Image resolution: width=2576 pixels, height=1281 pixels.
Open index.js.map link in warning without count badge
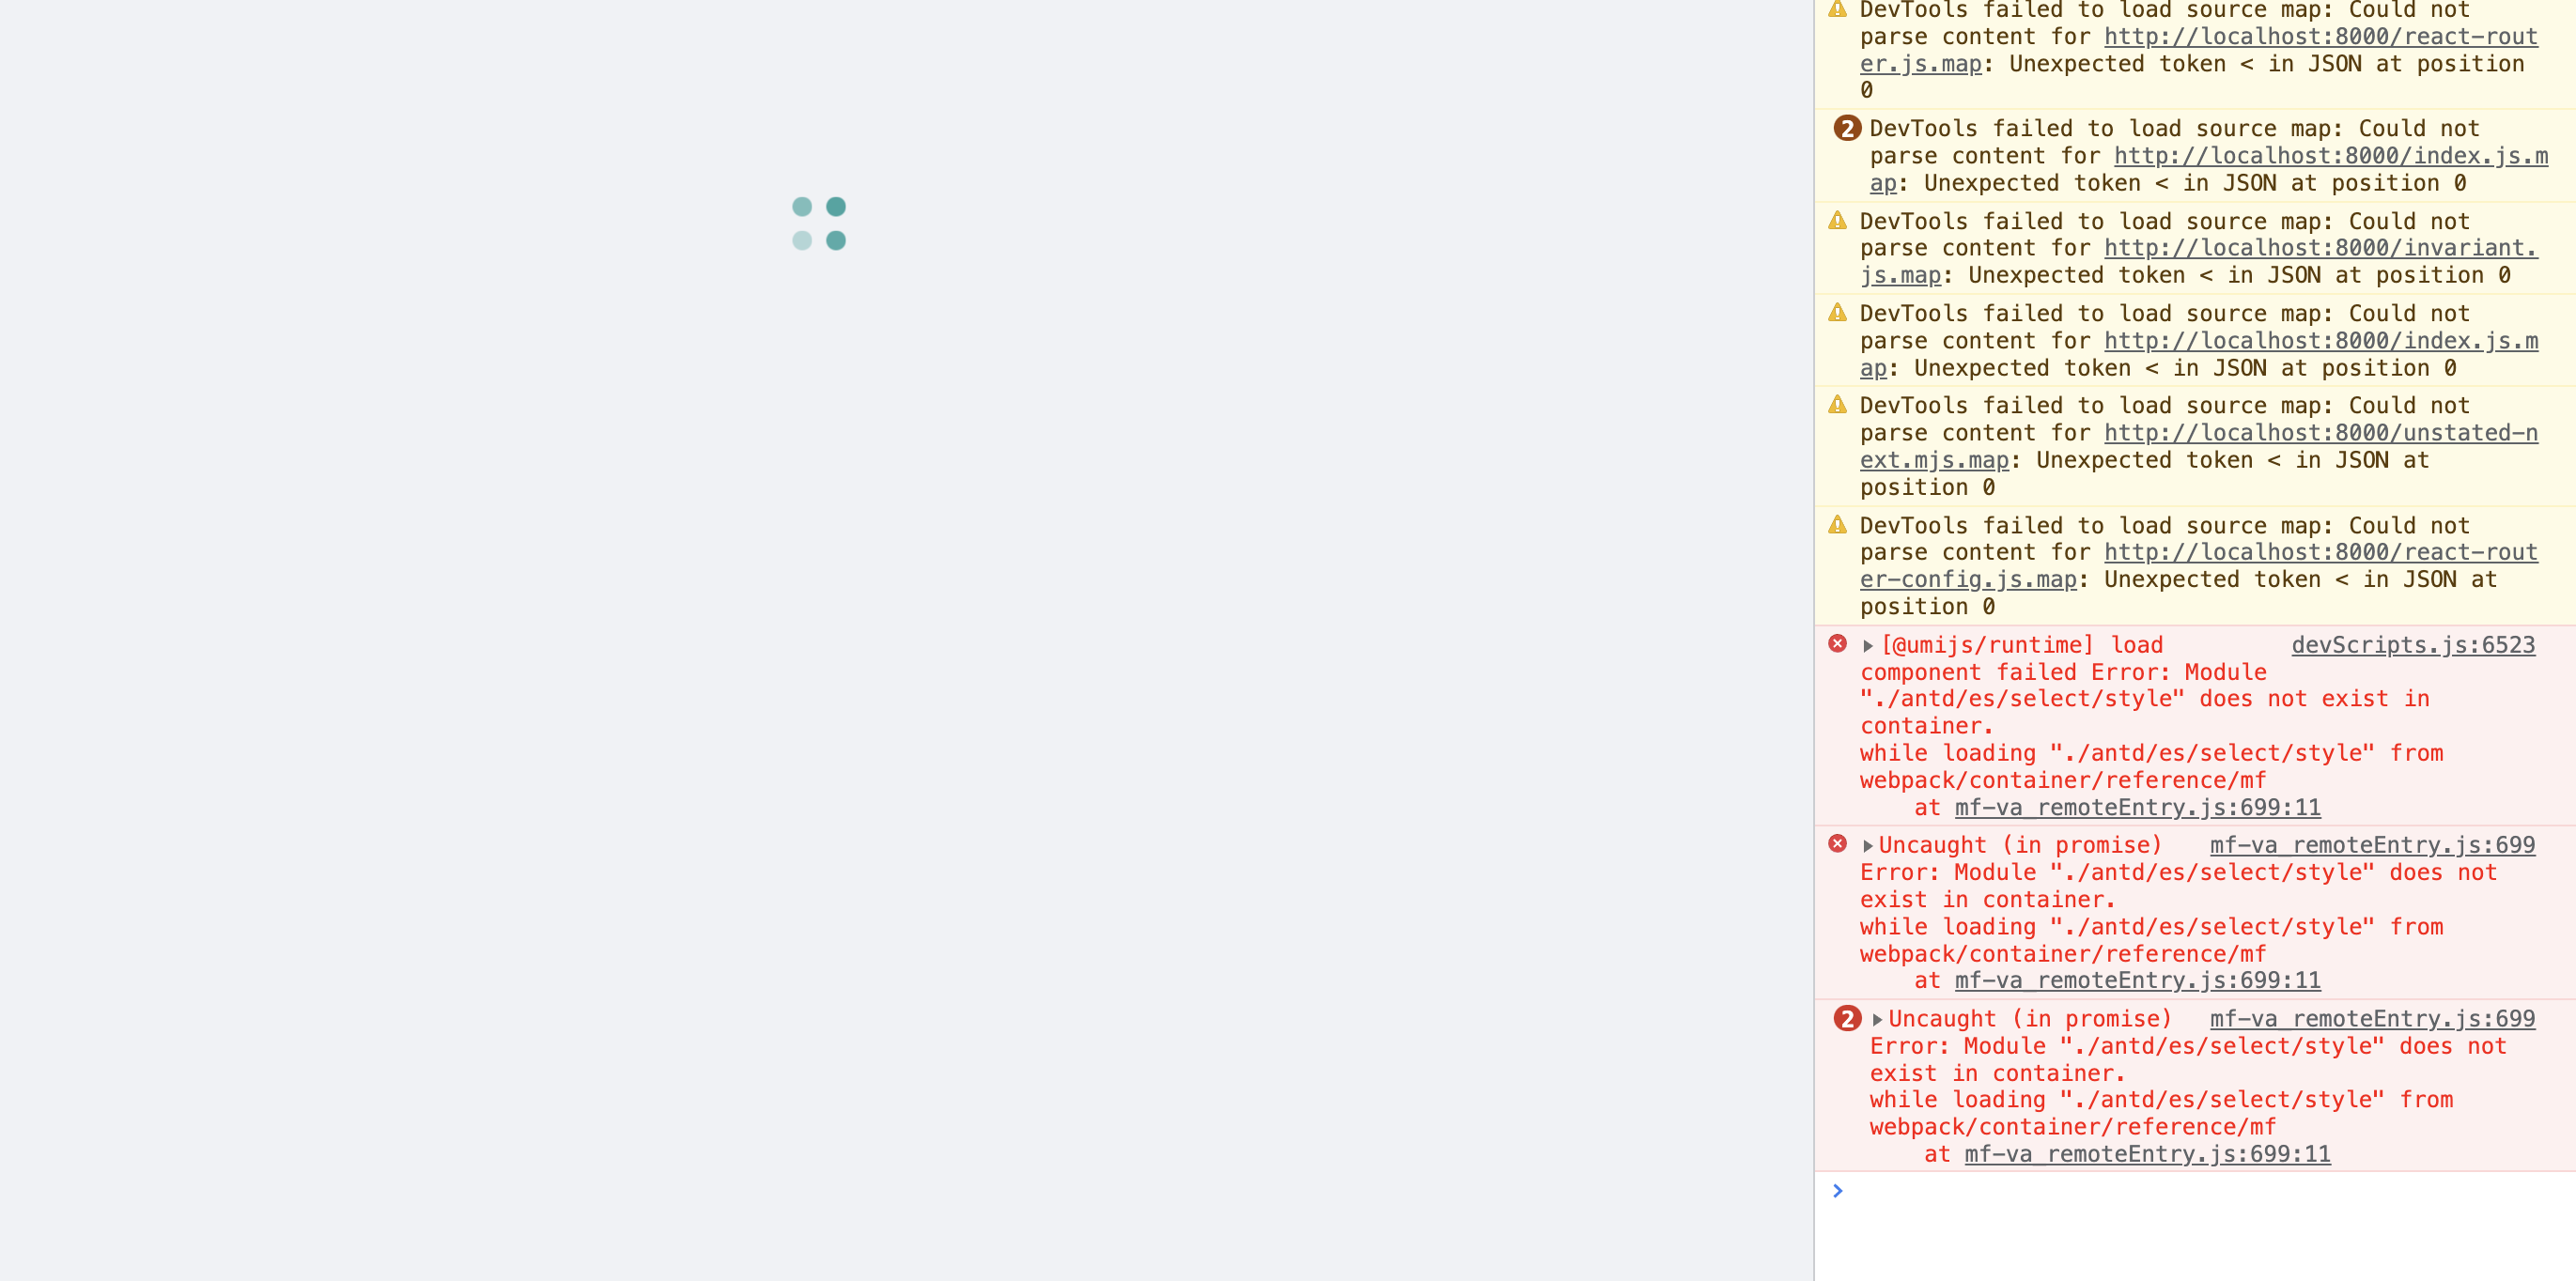pyautogui.click(x=2320, y=341)
